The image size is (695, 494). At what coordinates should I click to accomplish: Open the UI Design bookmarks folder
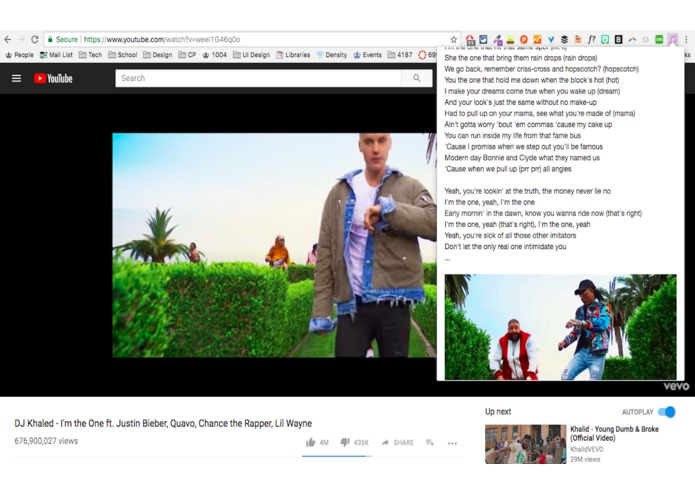[x=251, y=55]
